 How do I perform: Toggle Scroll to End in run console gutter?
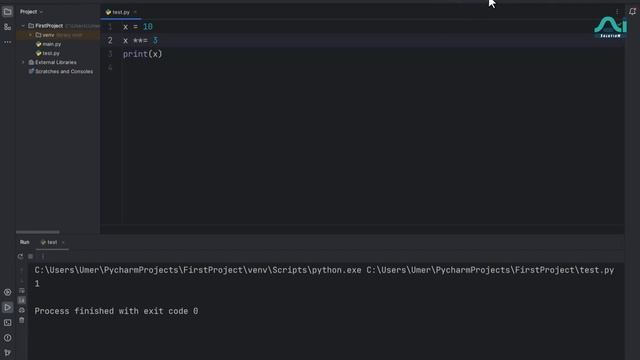22,300
